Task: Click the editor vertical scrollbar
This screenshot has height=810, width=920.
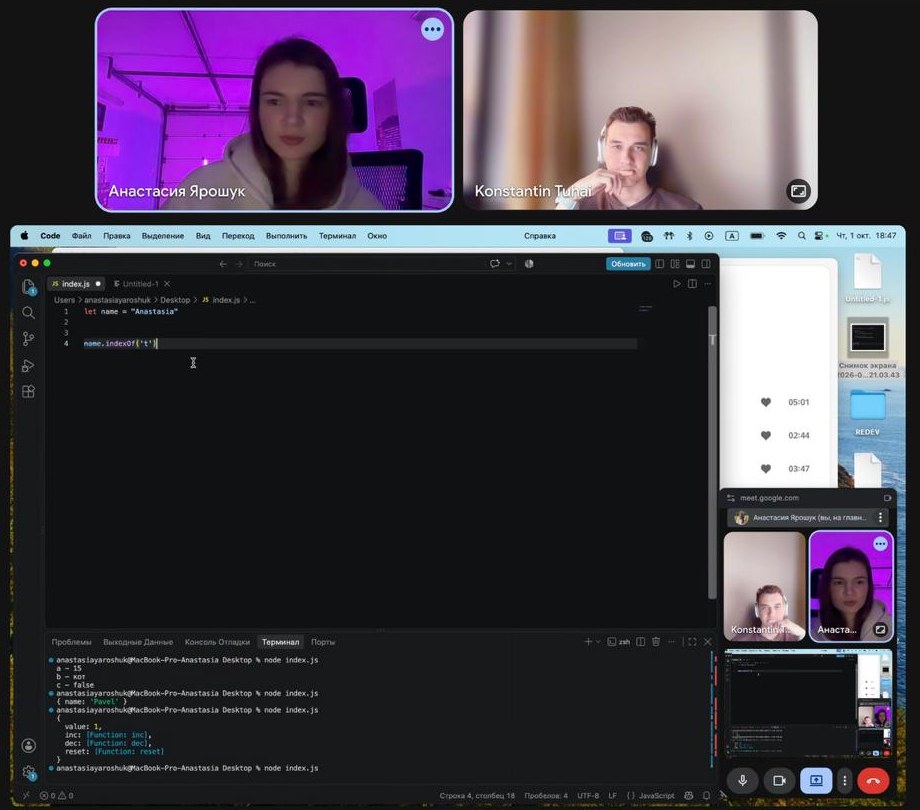Action: 712,452
